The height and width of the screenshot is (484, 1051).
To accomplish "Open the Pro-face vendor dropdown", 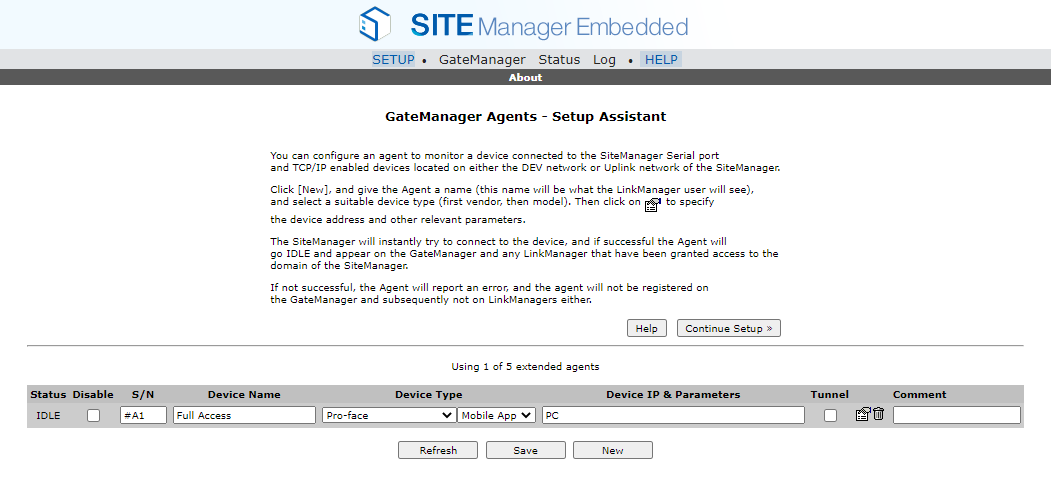I will (x=388, y=415).
